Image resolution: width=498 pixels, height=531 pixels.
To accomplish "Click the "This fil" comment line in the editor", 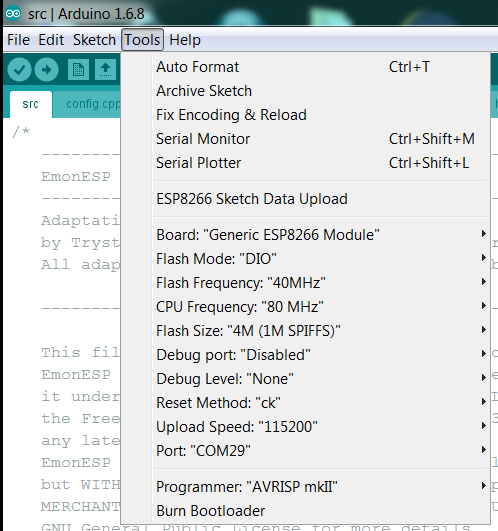I will (x=80, y=353).
